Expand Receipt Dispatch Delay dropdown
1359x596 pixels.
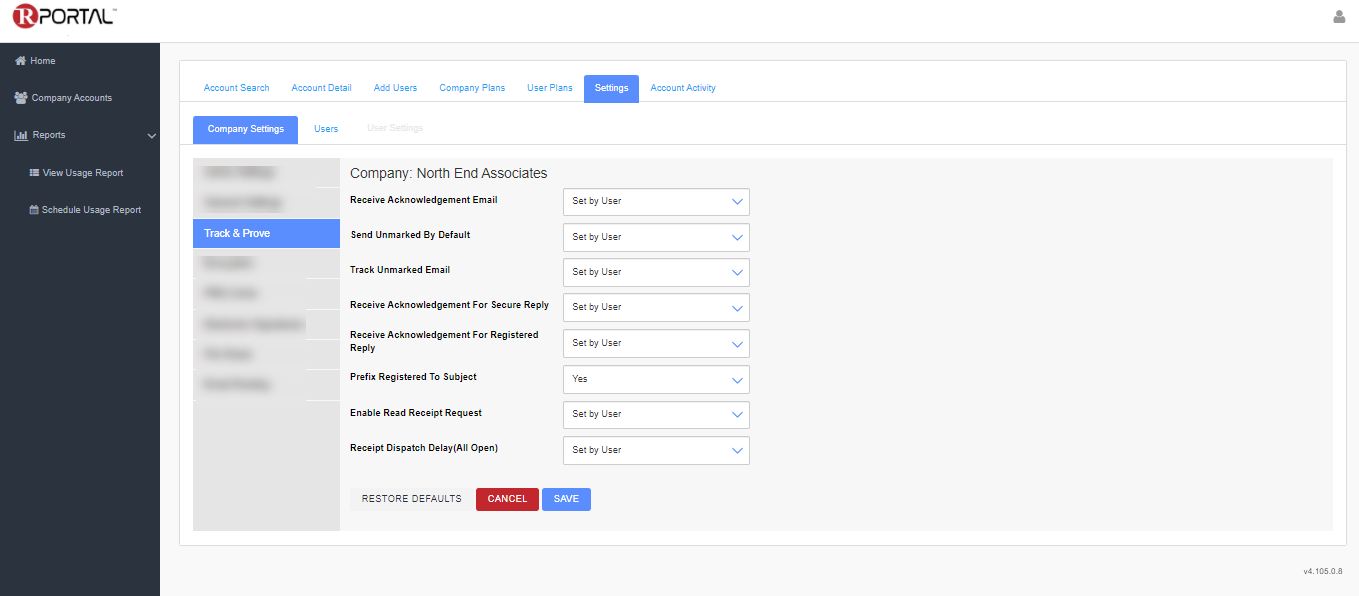point(656,450)
